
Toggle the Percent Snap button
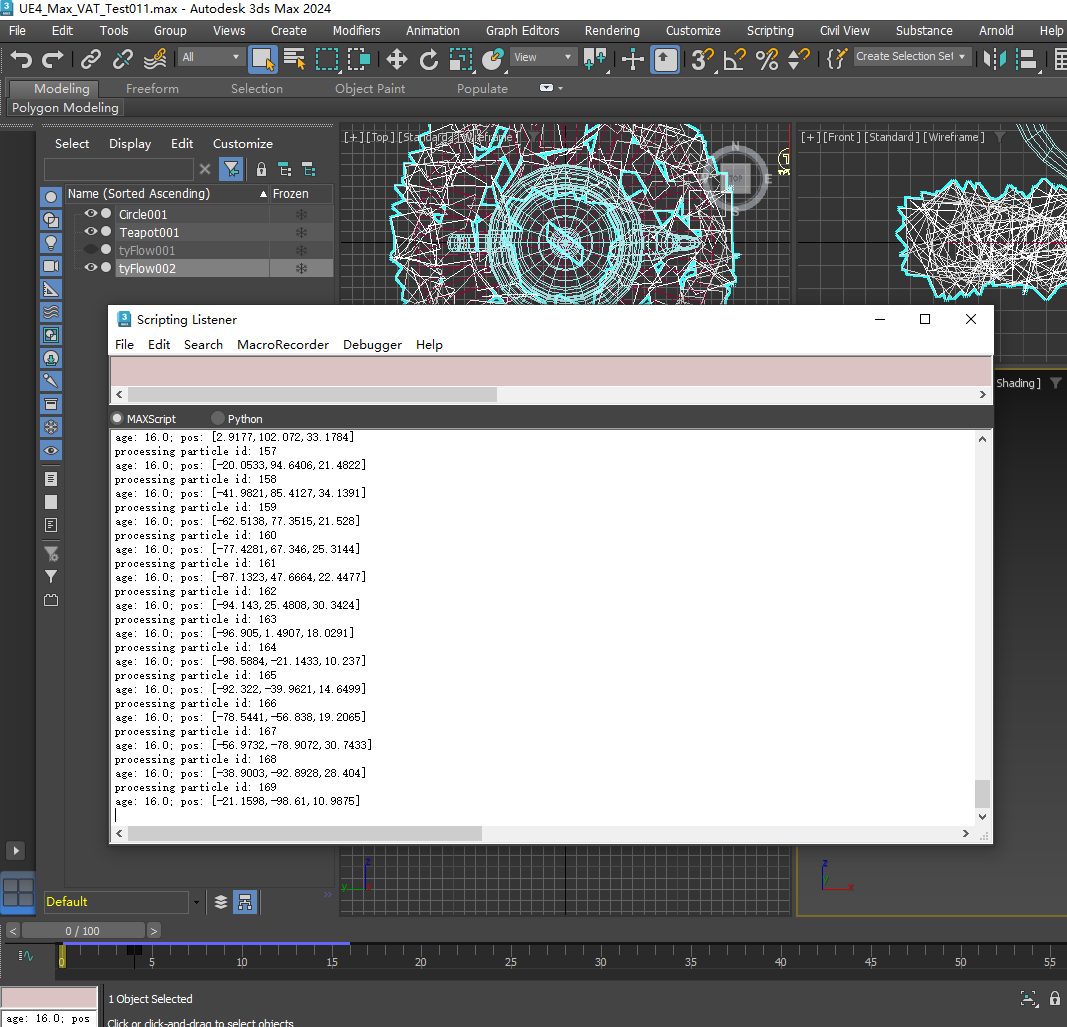coord(767,59)
